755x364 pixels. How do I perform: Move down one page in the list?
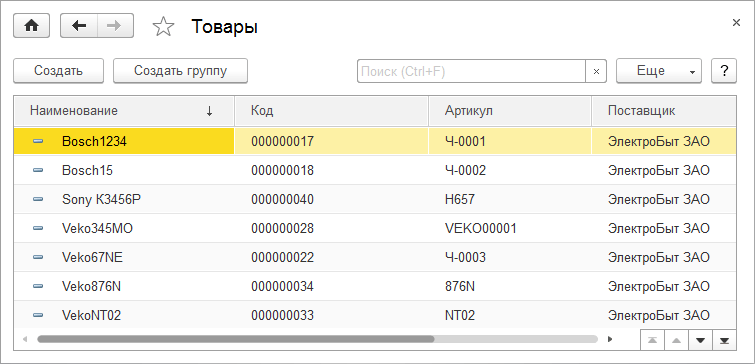point(701,340)
